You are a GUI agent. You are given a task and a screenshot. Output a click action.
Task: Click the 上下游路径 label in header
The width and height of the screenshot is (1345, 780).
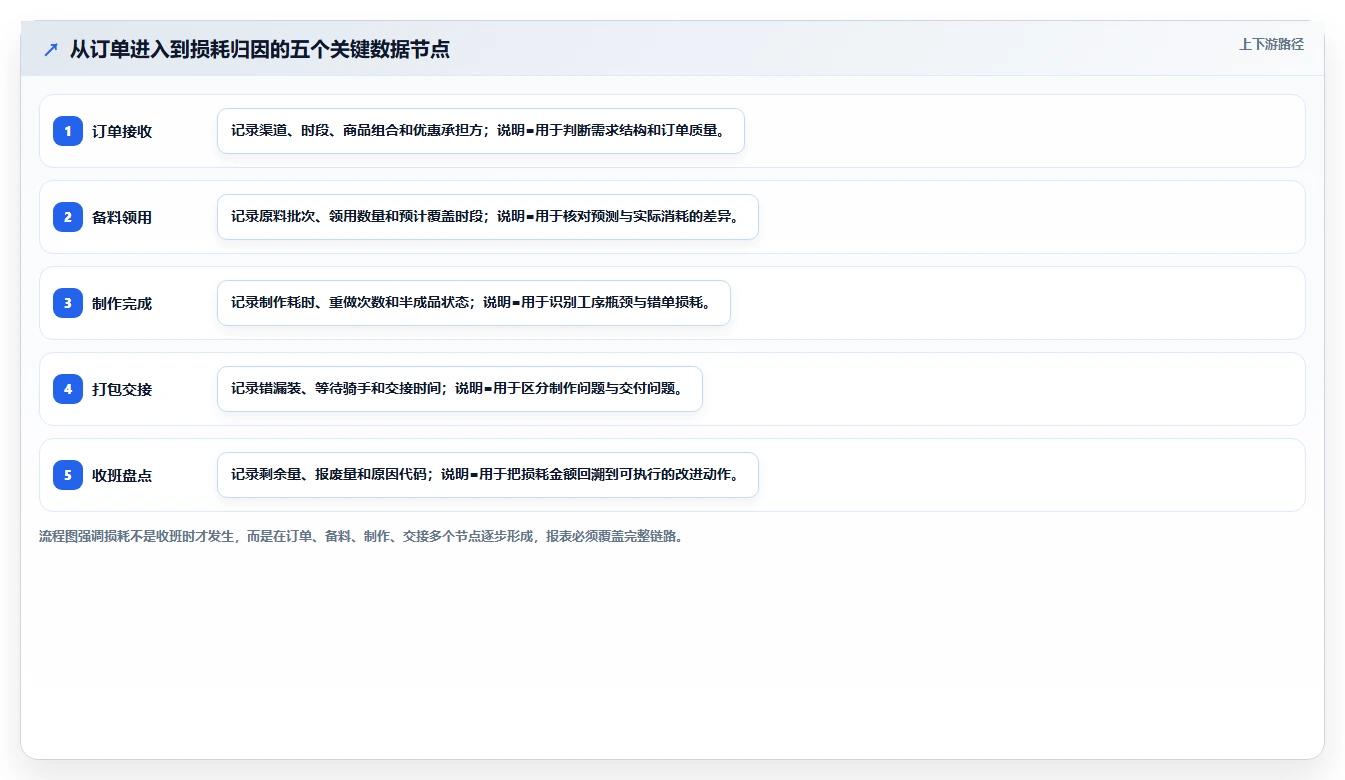(x=1271, y=44)
